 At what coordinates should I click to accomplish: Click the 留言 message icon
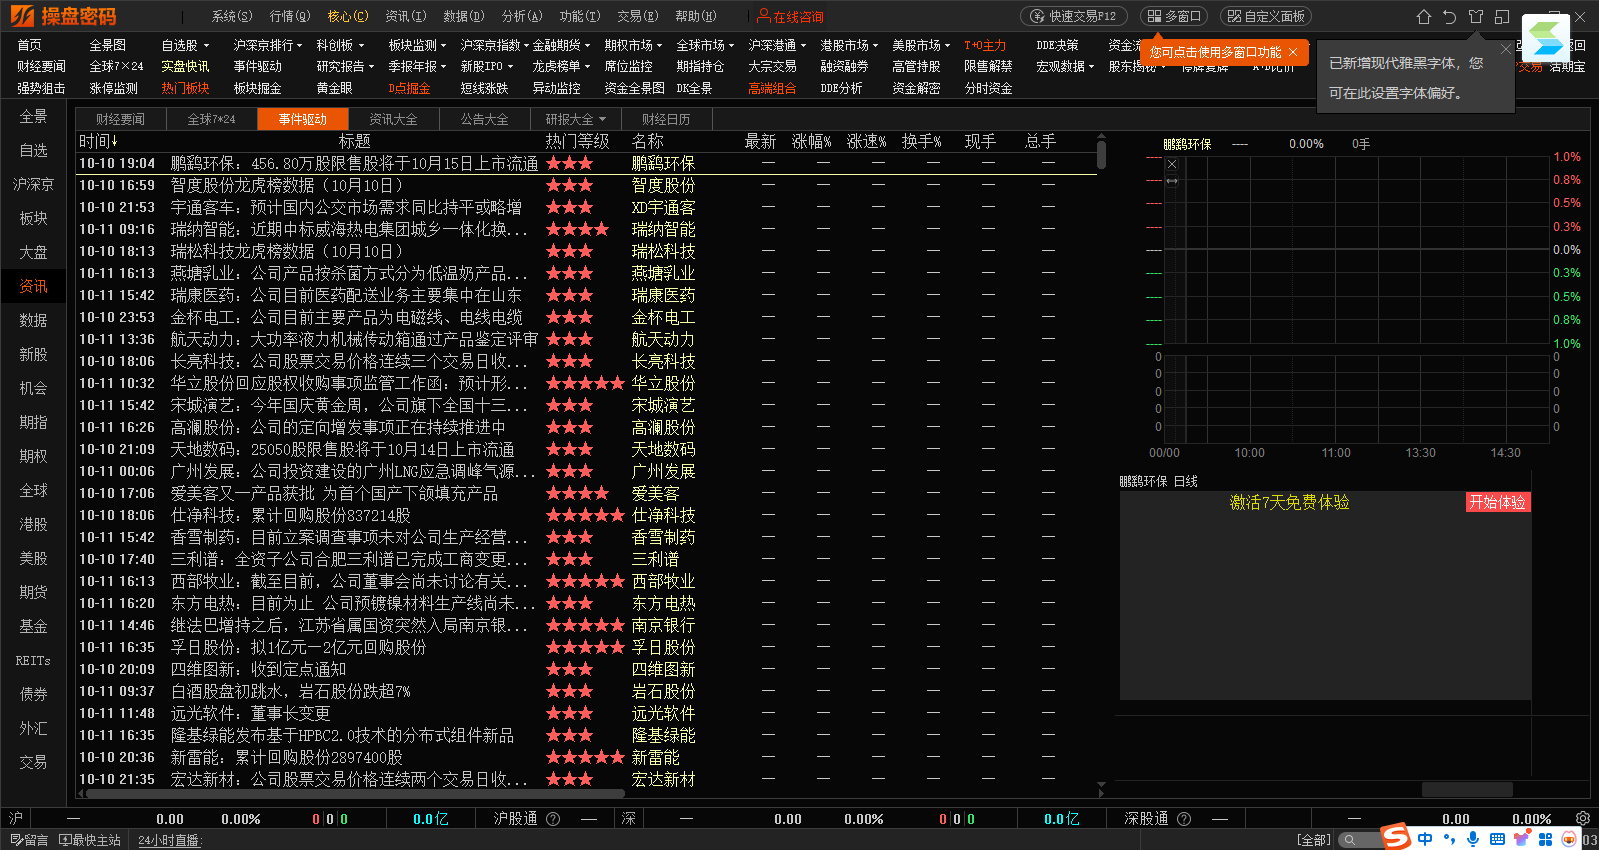pos(28,840)
